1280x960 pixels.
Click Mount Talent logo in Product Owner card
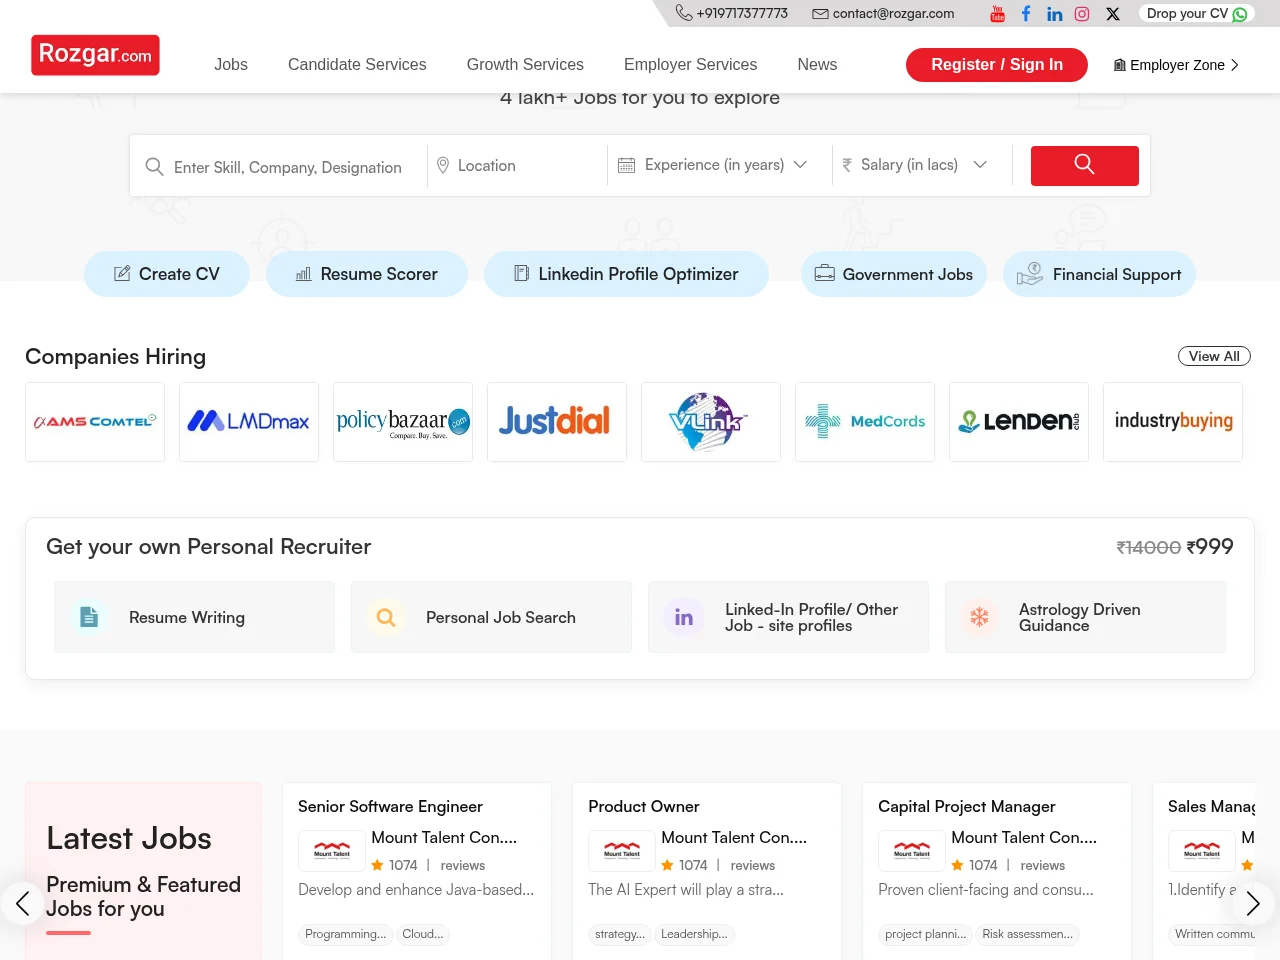[x=622, y=851]
